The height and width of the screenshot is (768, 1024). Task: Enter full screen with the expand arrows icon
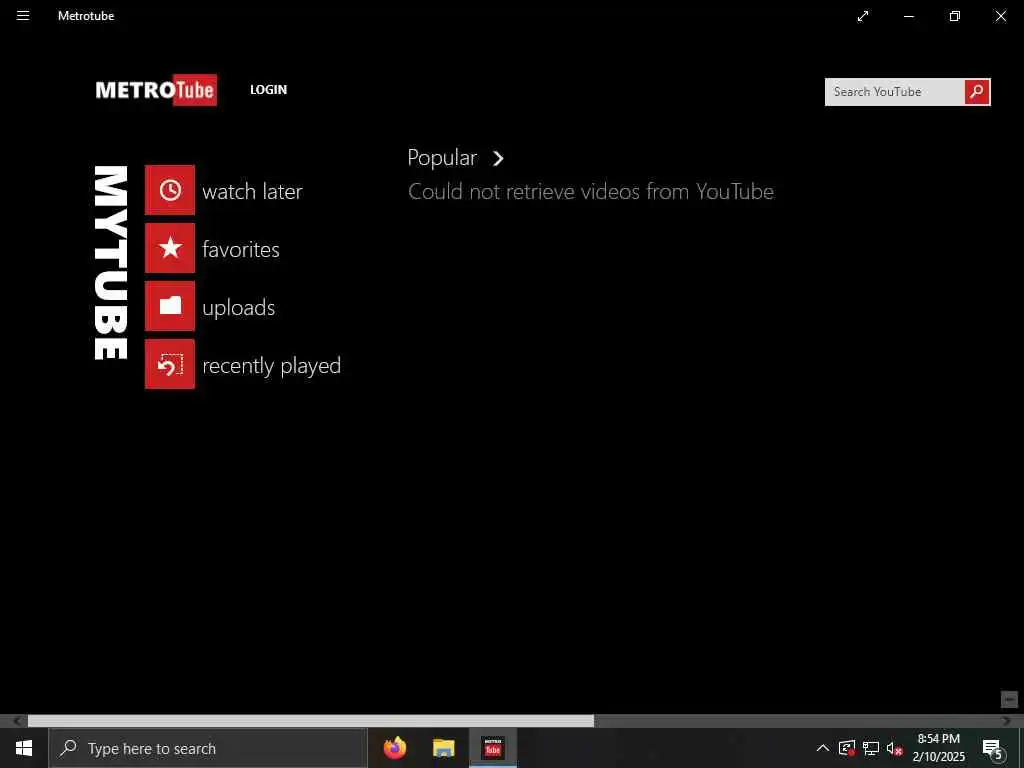(x=863, y=16)
